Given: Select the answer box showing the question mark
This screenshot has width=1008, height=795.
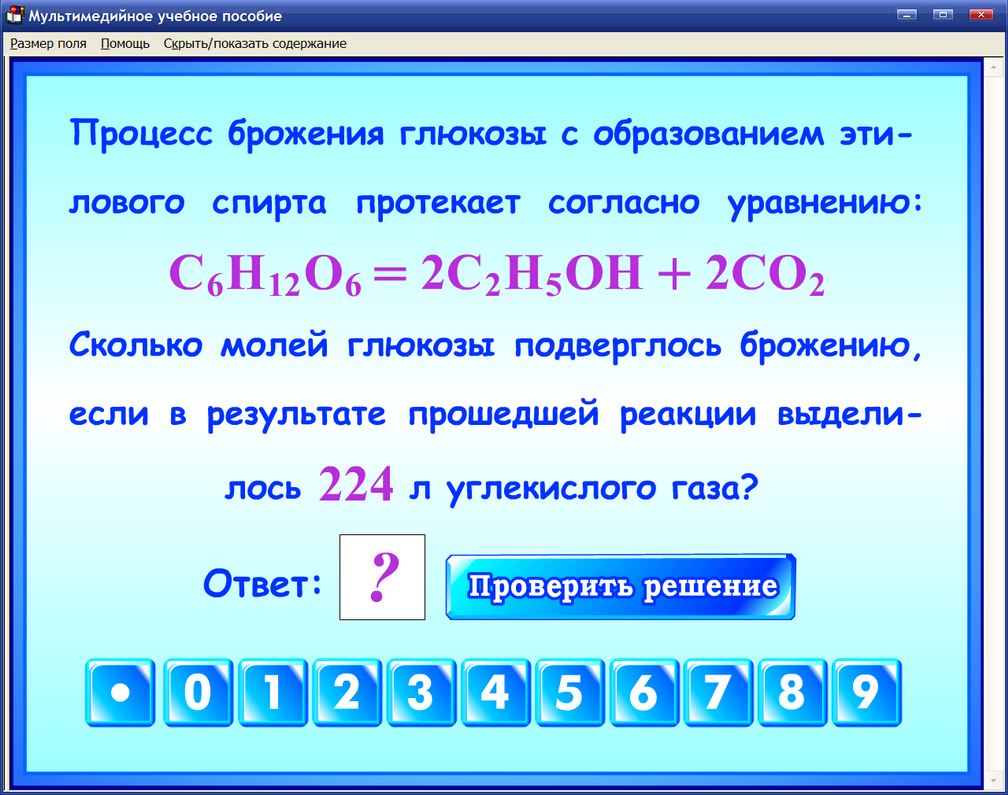Looking at the screenshot, I should point(382,577).
